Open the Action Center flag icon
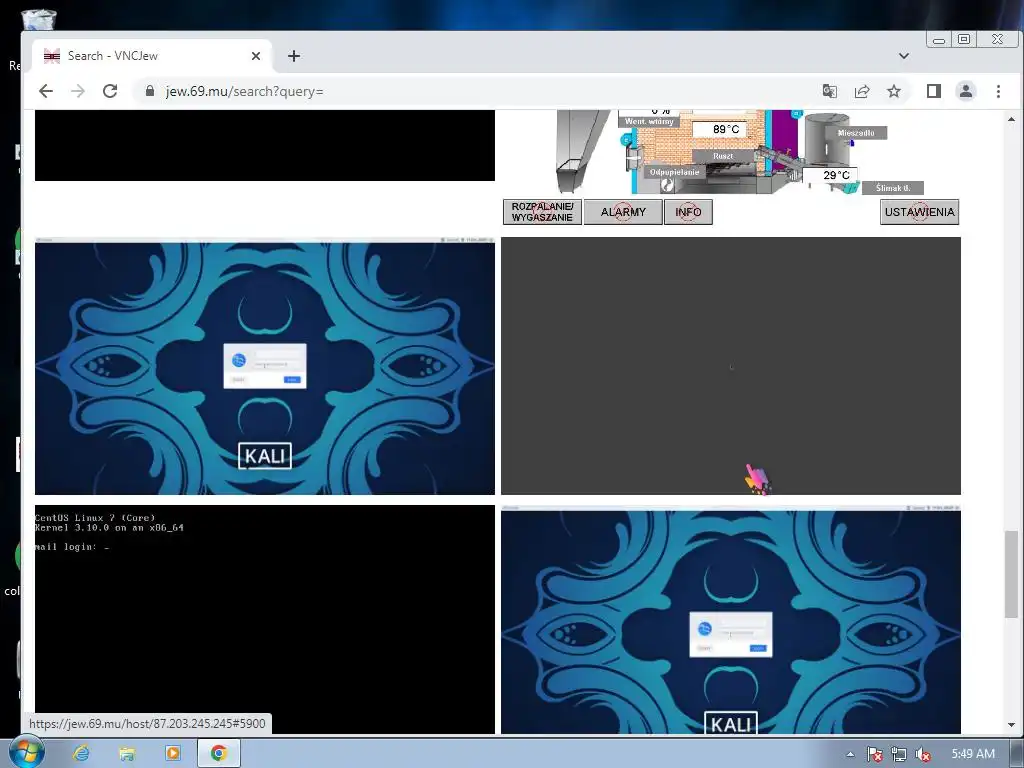This screenshot has width=1024, height=768. click(x=874, y=754)
